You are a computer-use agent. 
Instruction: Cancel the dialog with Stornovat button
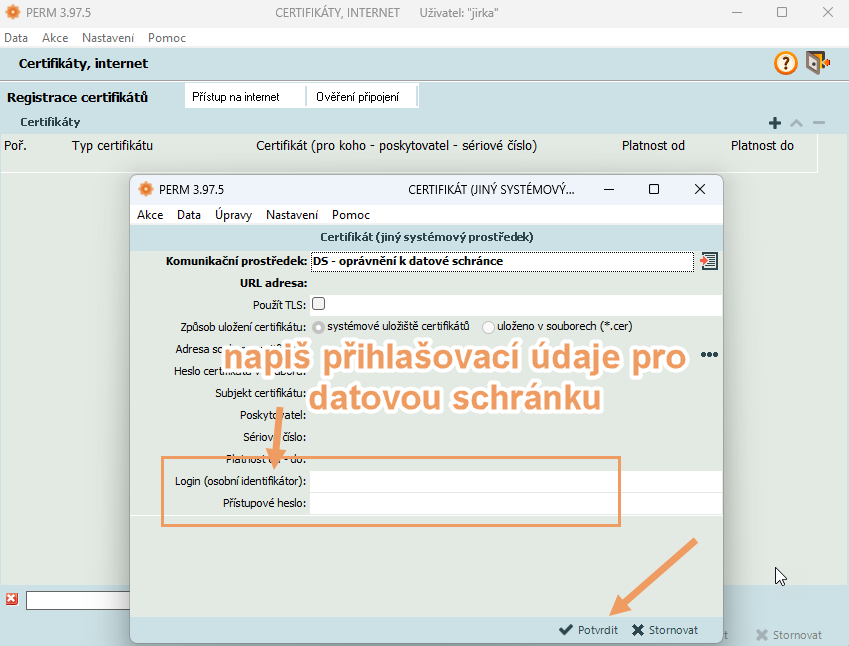coord(665,630)
